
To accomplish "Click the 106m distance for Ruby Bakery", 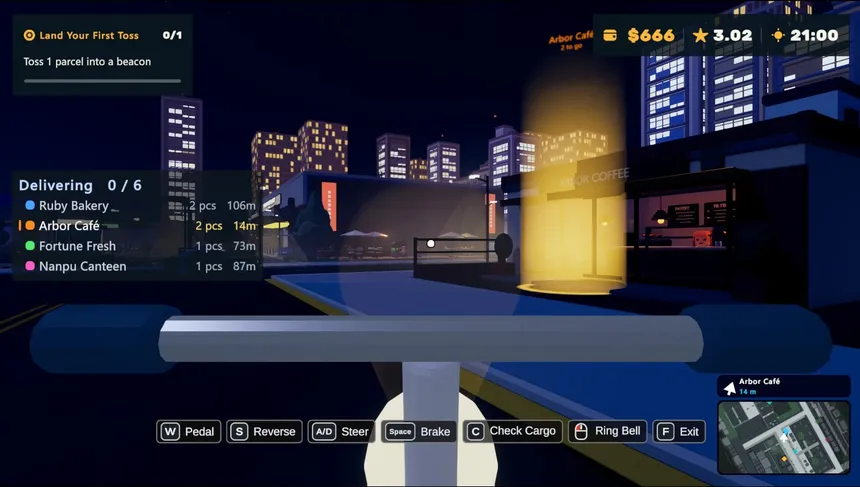I will pos(241,206).
